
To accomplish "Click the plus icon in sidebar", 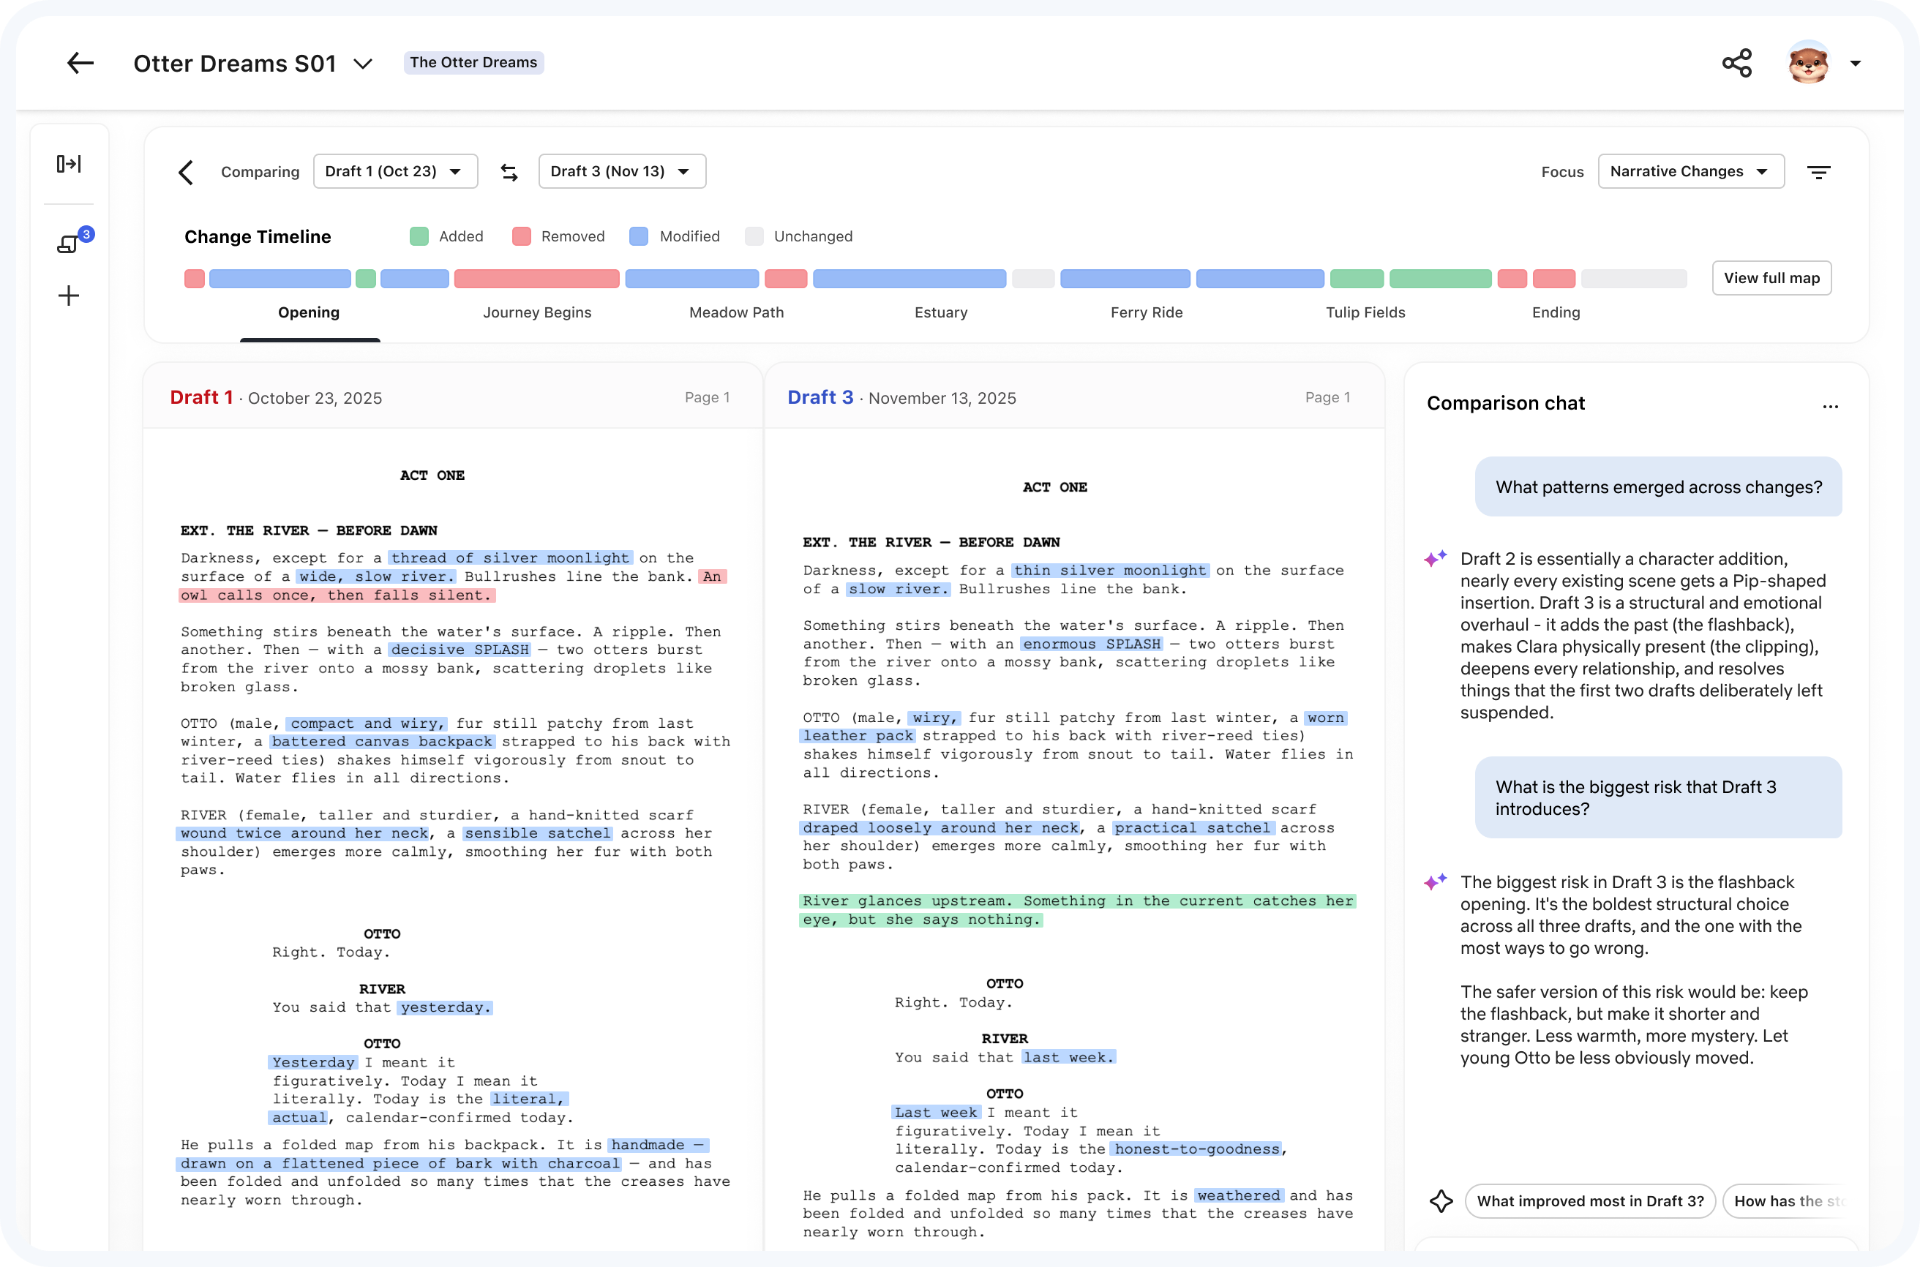I will click(69, 296).
